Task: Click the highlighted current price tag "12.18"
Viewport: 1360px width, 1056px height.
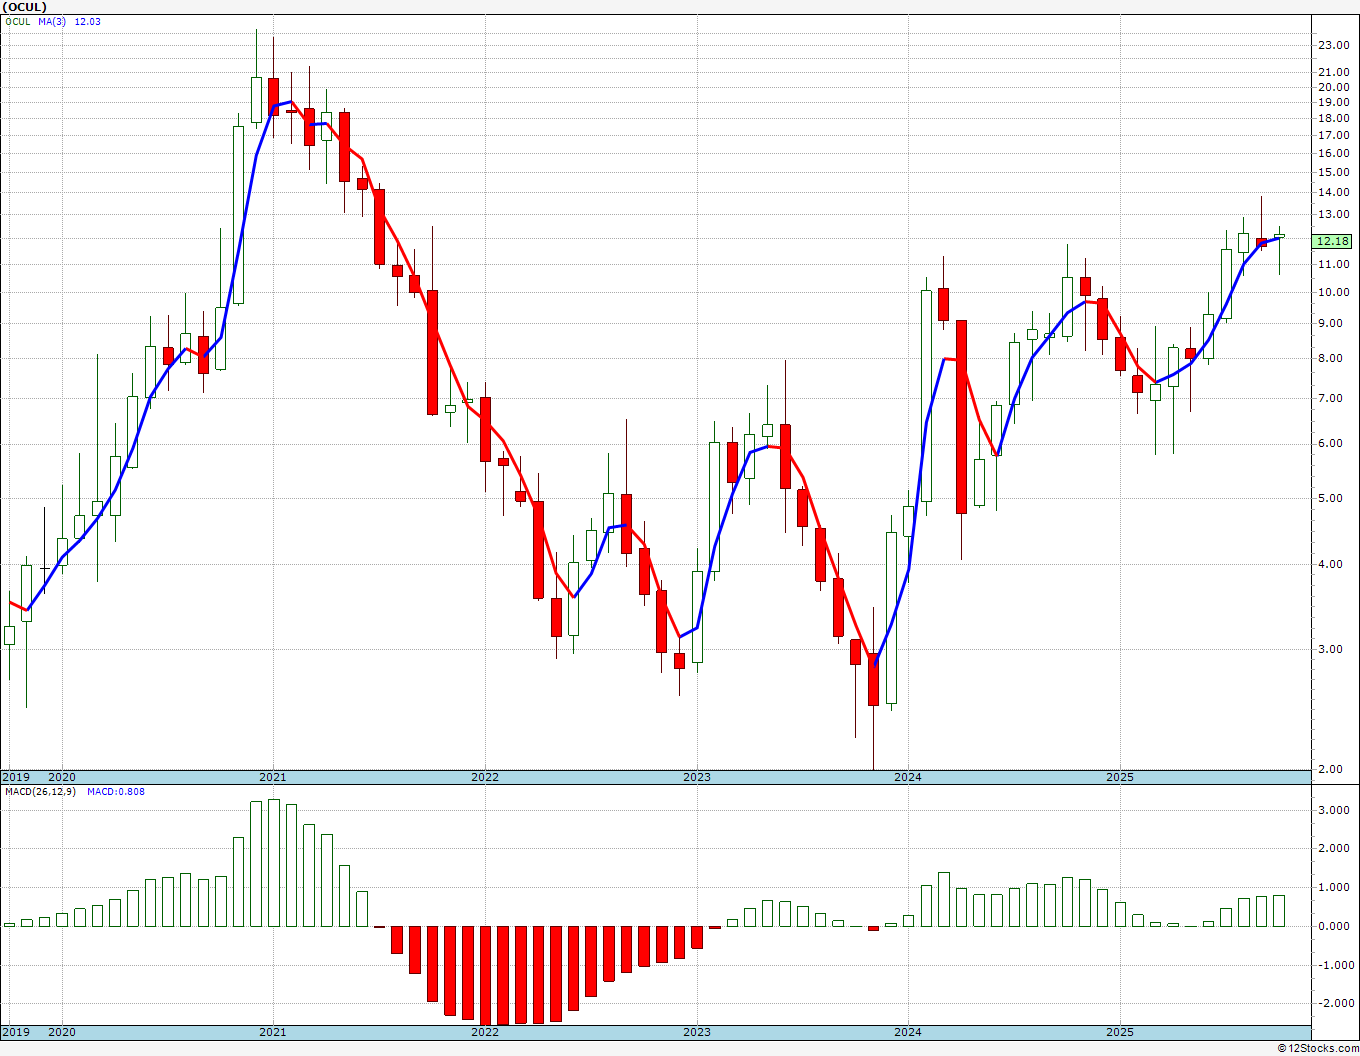Action: (1332, 241)
